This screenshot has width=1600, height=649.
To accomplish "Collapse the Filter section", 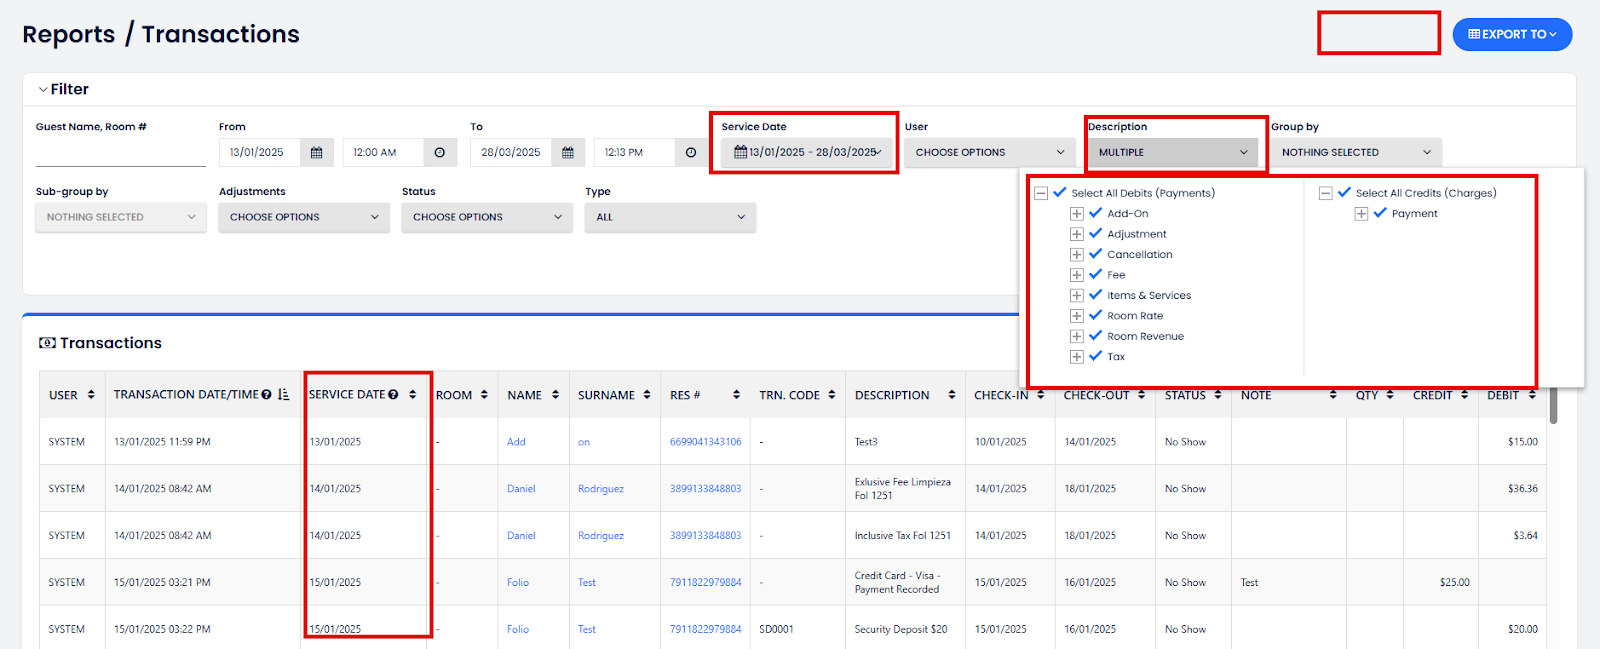I will tap(44, 90).
